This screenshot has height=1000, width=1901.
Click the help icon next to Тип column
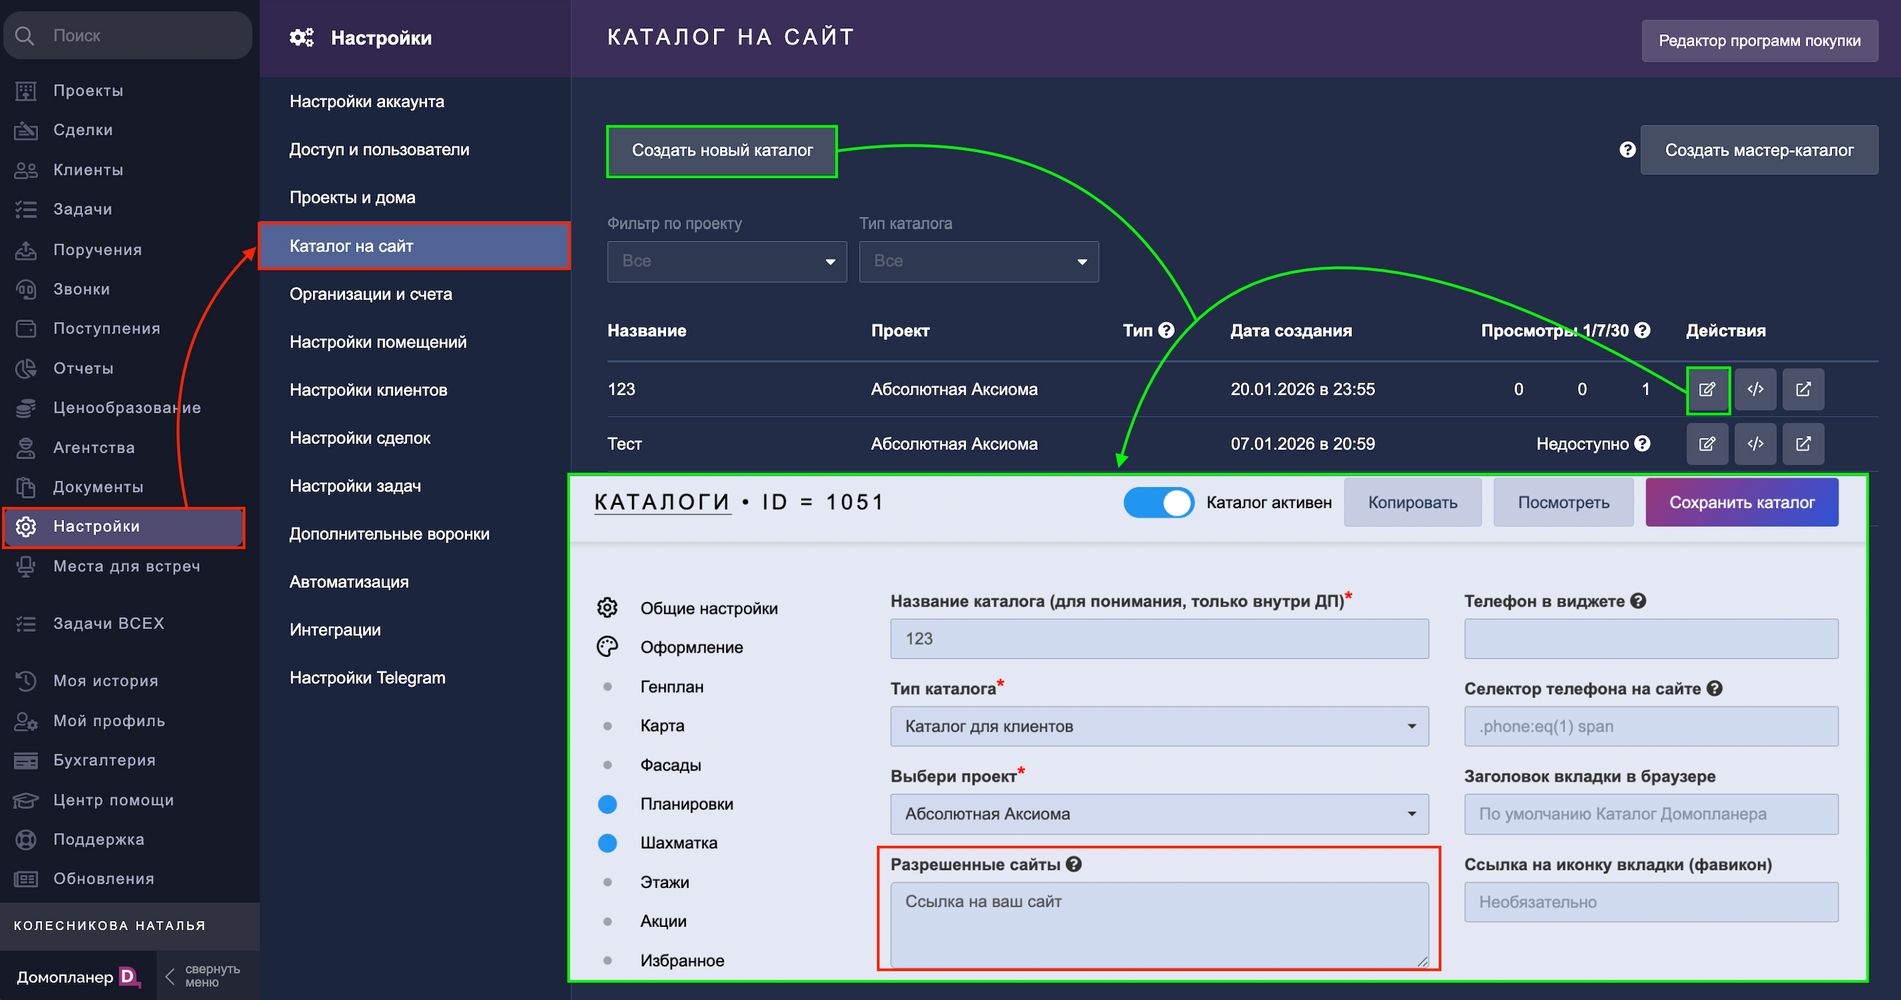pos(1166,330)
